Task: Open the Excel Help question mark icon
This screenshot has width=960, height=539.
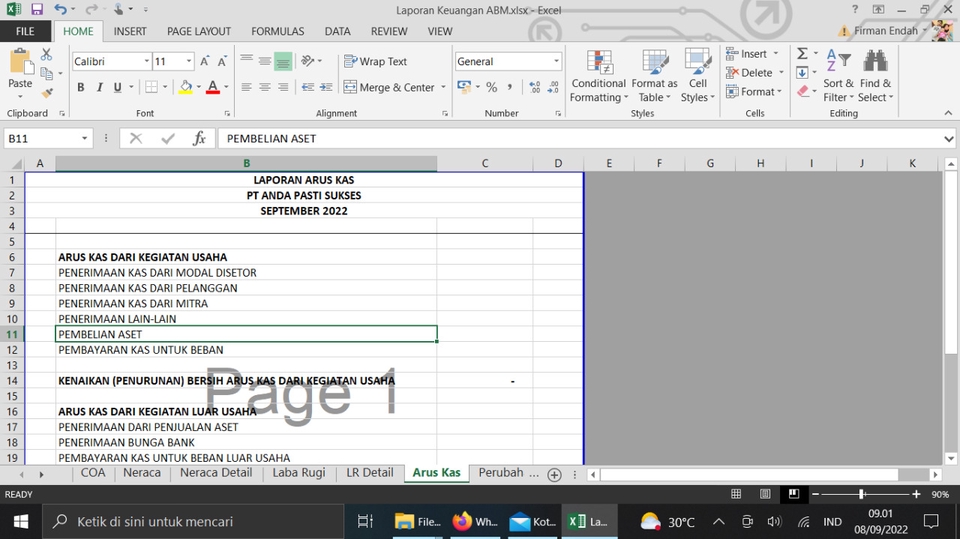Action: pyautogui.click(x=855, y=10)
